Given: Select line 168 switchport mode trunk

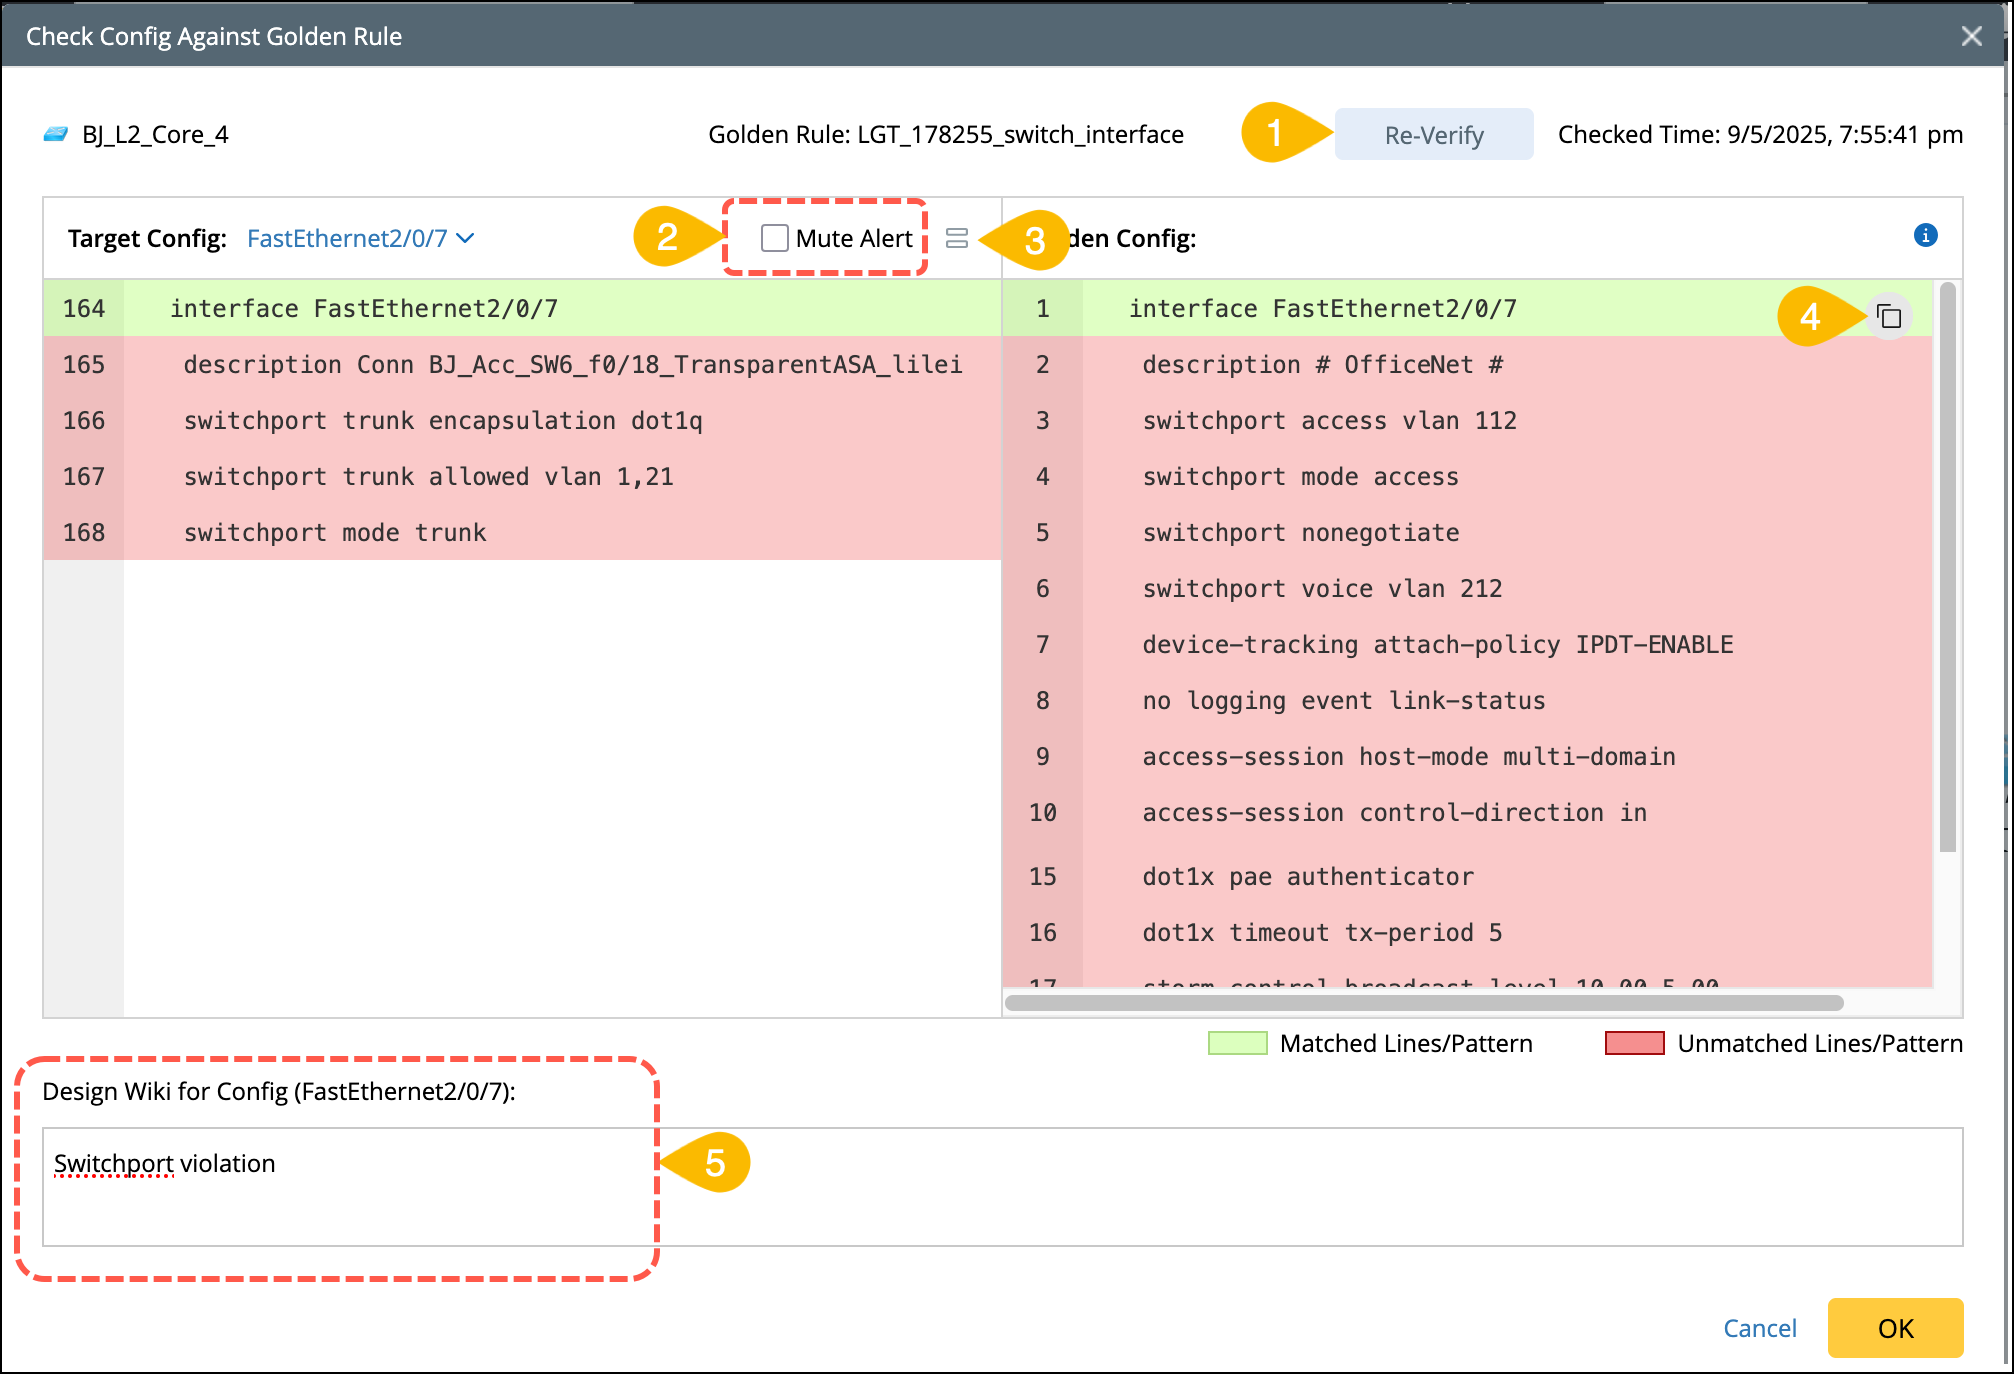Looking at the screenshot, I should pos(335,533).
